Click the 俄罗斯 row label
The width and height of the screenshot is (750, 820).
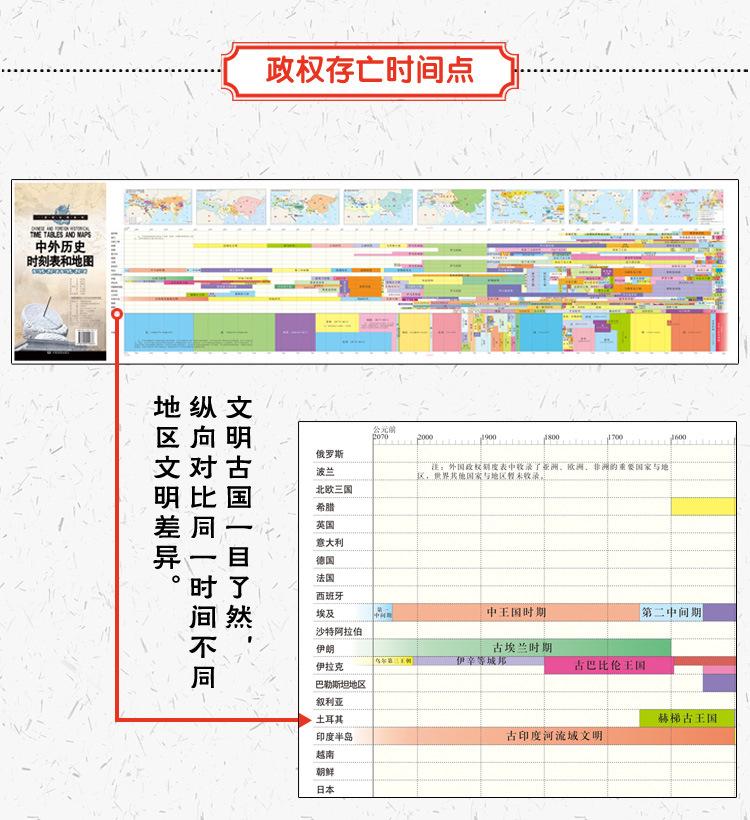pyautogui.click(x=330, y=454)
